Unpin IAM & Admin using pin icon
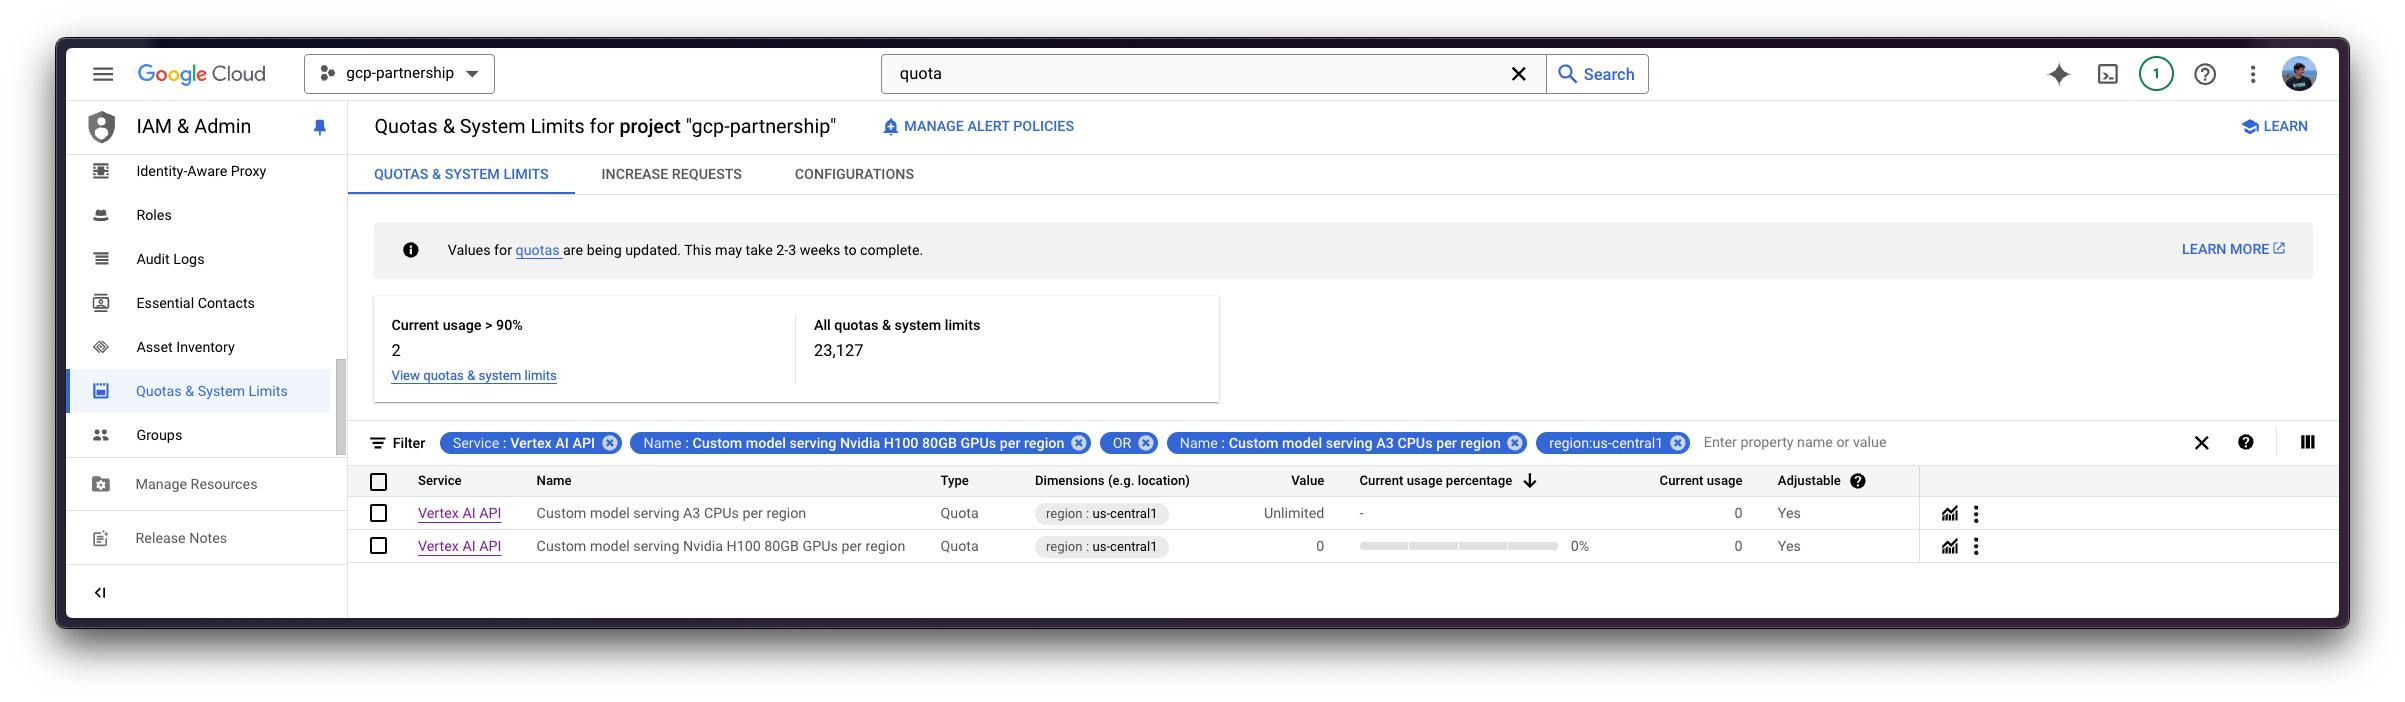Screen dimensions: 2405x702 tap(320, 127)
